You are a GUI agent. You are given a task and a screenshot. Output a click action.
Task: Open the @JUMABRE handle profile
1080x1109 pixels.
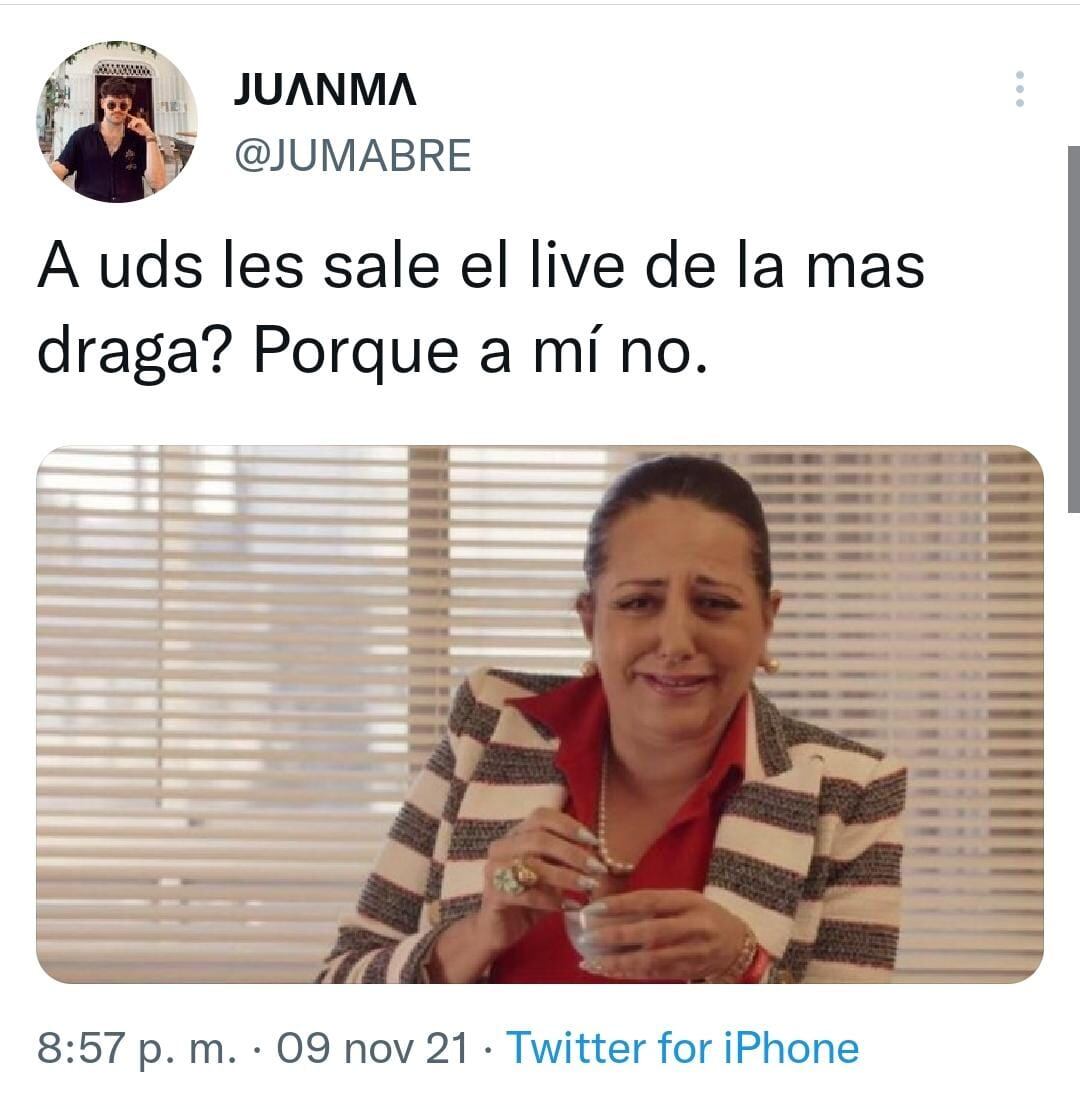pyautogui.click(x=352, y=156)
